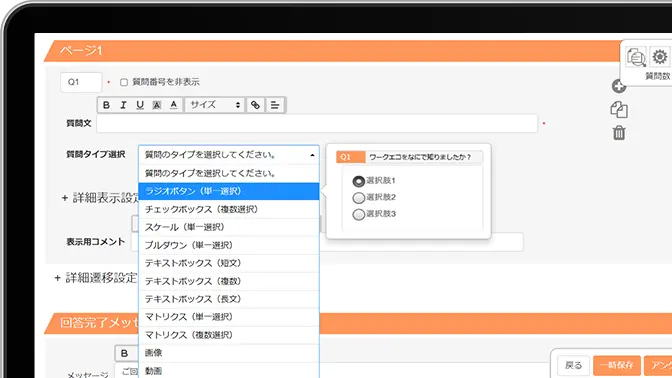Choose テキストボックス（長文） option
Viewport: 672px width, 378px height.
tap(229, 299)
